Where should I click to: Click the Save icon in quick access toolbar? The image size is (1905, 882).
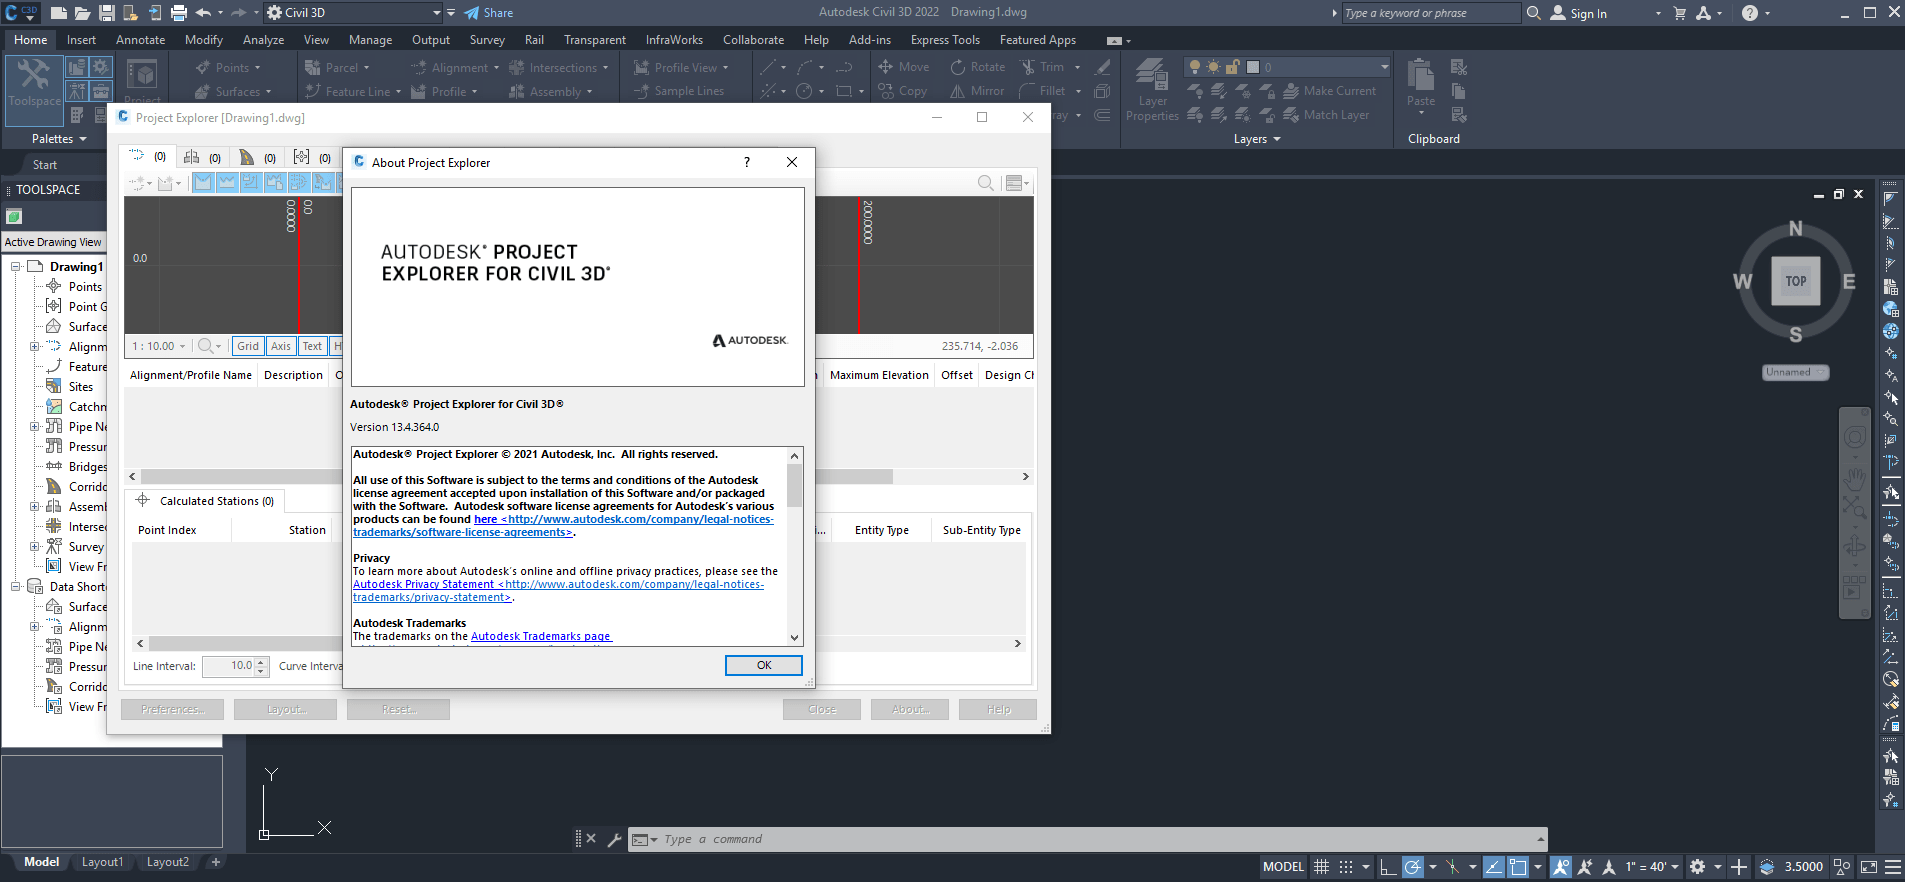pos(106,13)
